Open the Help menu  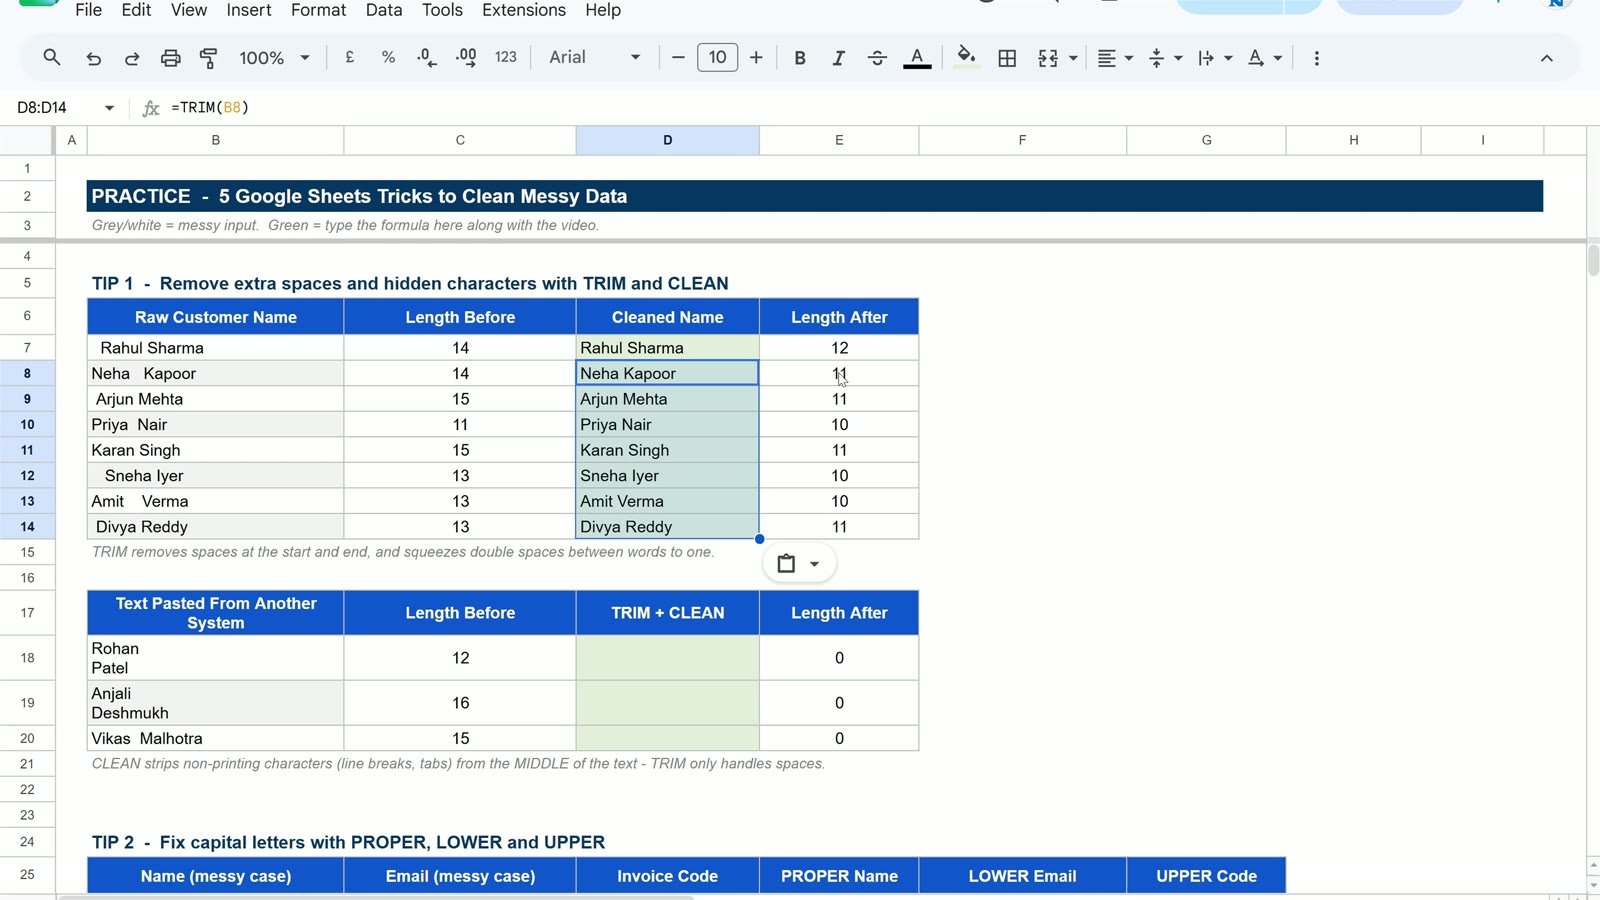tap(603, 10)
